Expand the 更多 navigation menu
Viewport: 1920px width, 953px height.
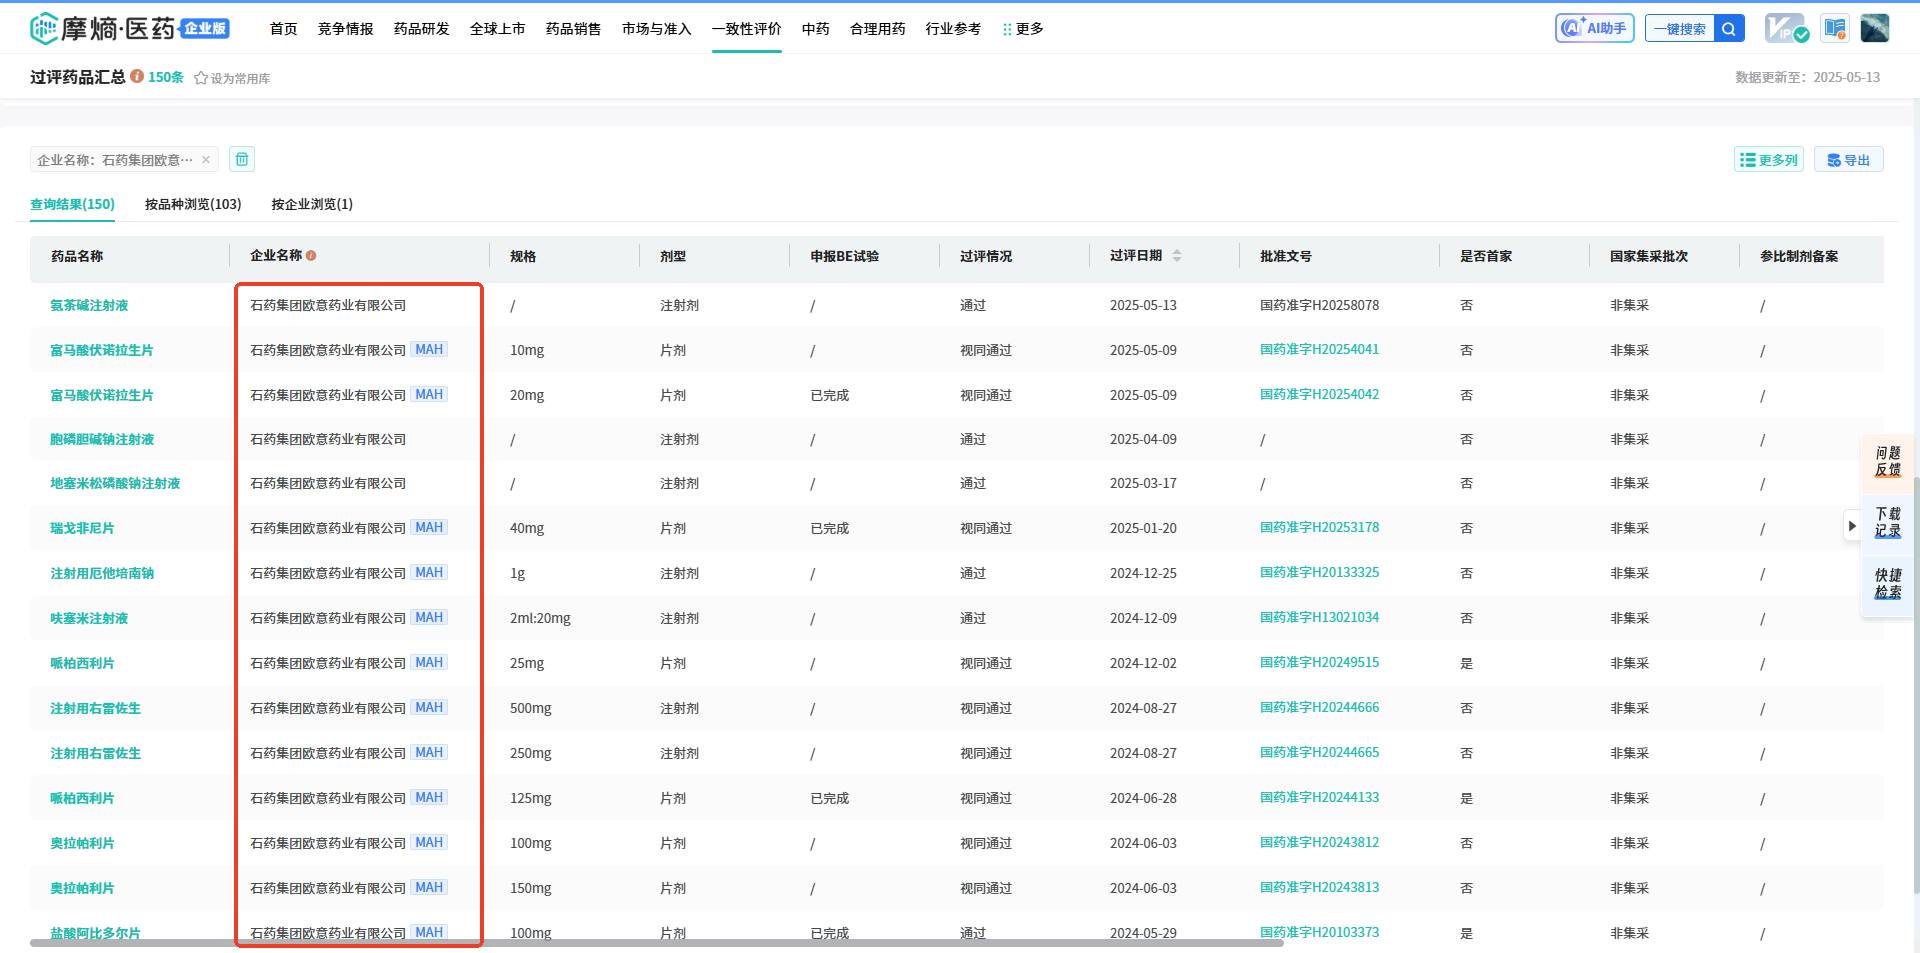tap(1023, 29)
